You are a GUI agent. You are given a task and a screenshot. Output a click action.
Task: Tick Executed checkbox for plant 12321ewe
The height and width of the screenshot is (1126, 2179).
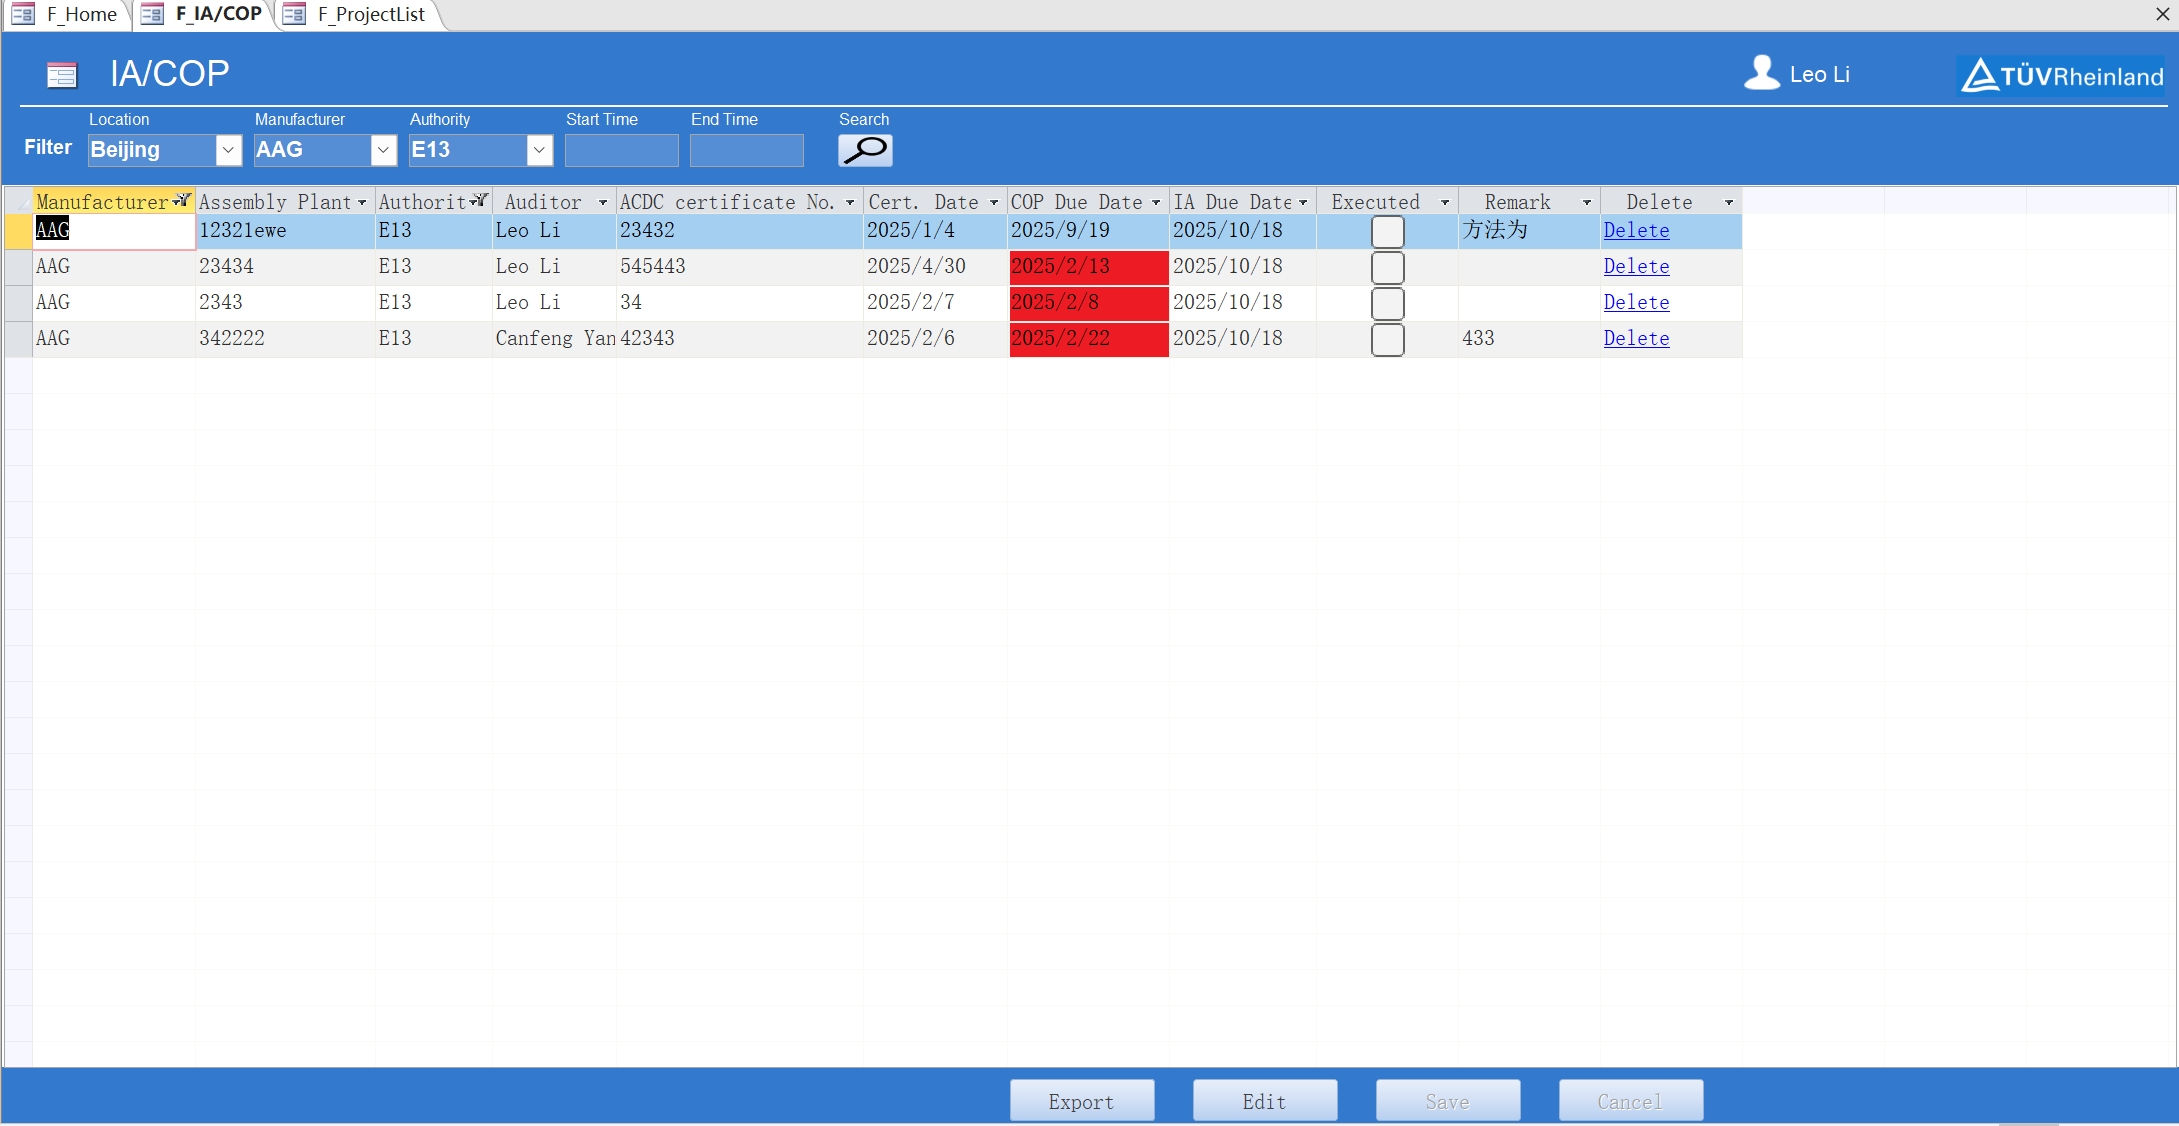coord(1387,231)
